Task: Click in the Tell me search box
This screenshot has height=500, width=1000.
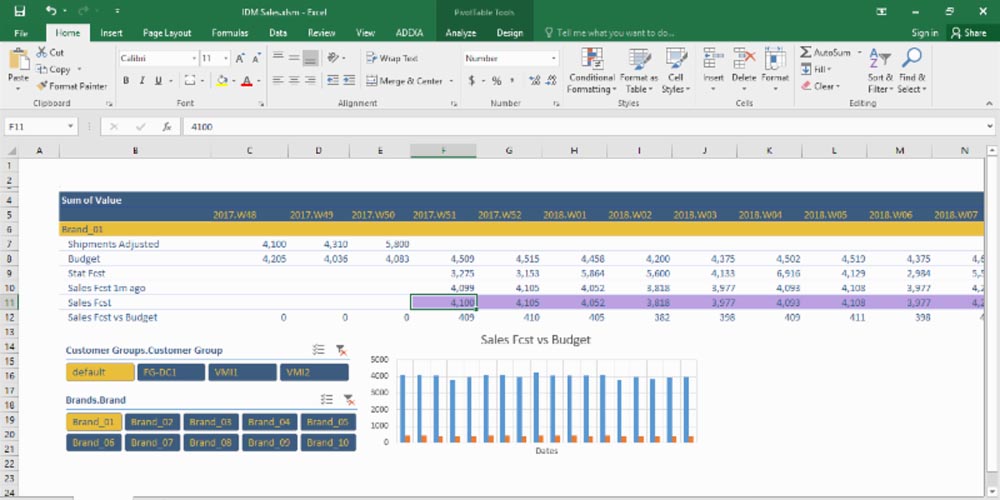Action: coord(614,33)
